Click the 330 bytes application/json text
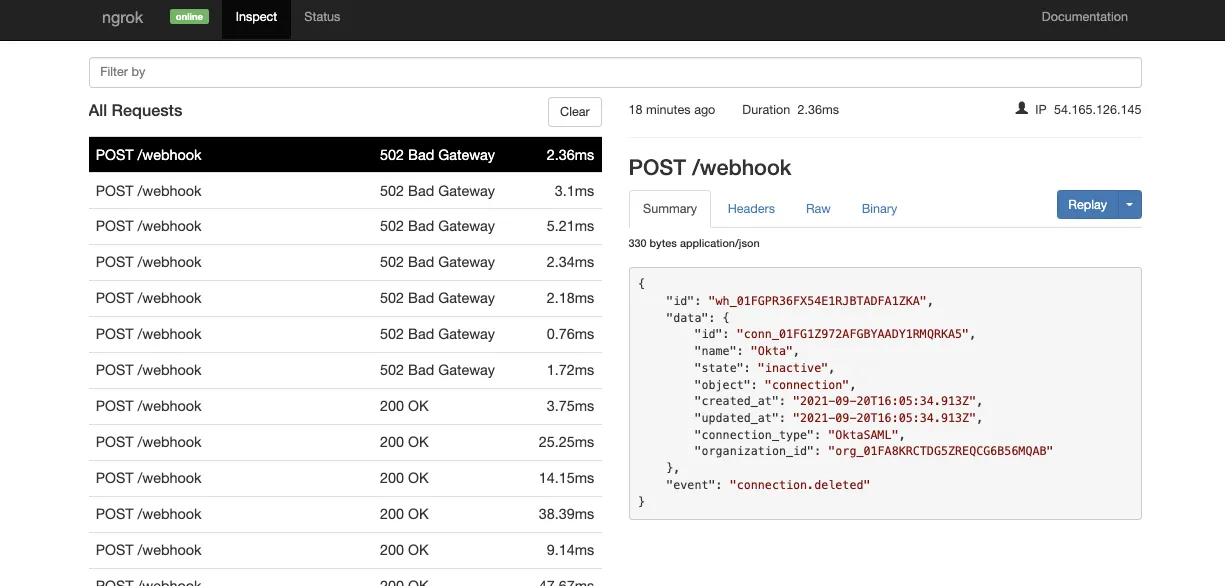 694,243
